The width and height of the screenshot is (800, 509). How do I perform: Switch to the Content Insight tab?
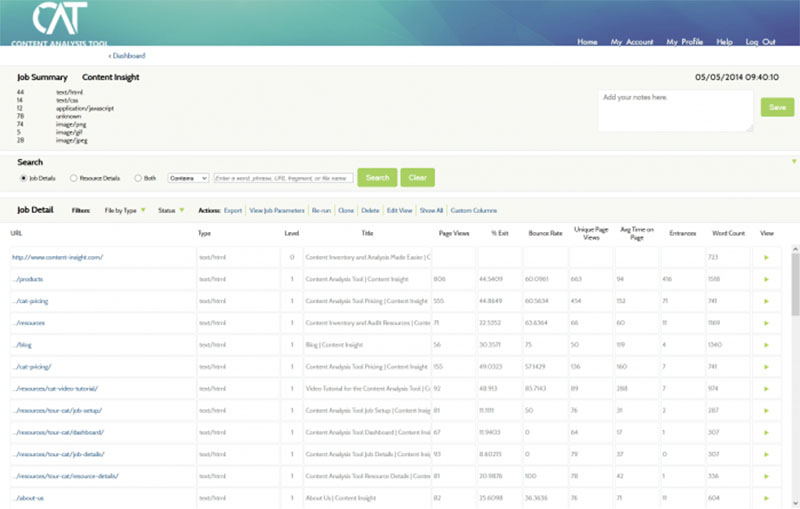110,77
